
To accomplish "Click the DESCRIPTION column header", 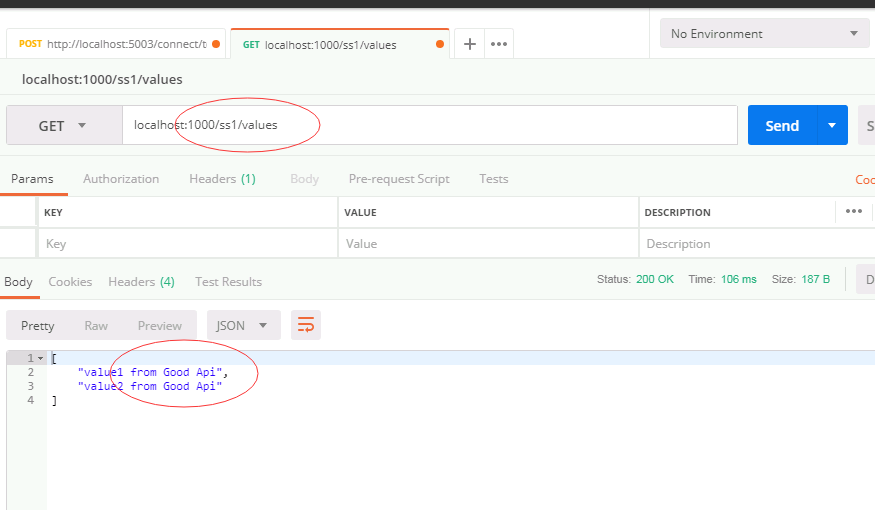I will (x=677, y=213).
